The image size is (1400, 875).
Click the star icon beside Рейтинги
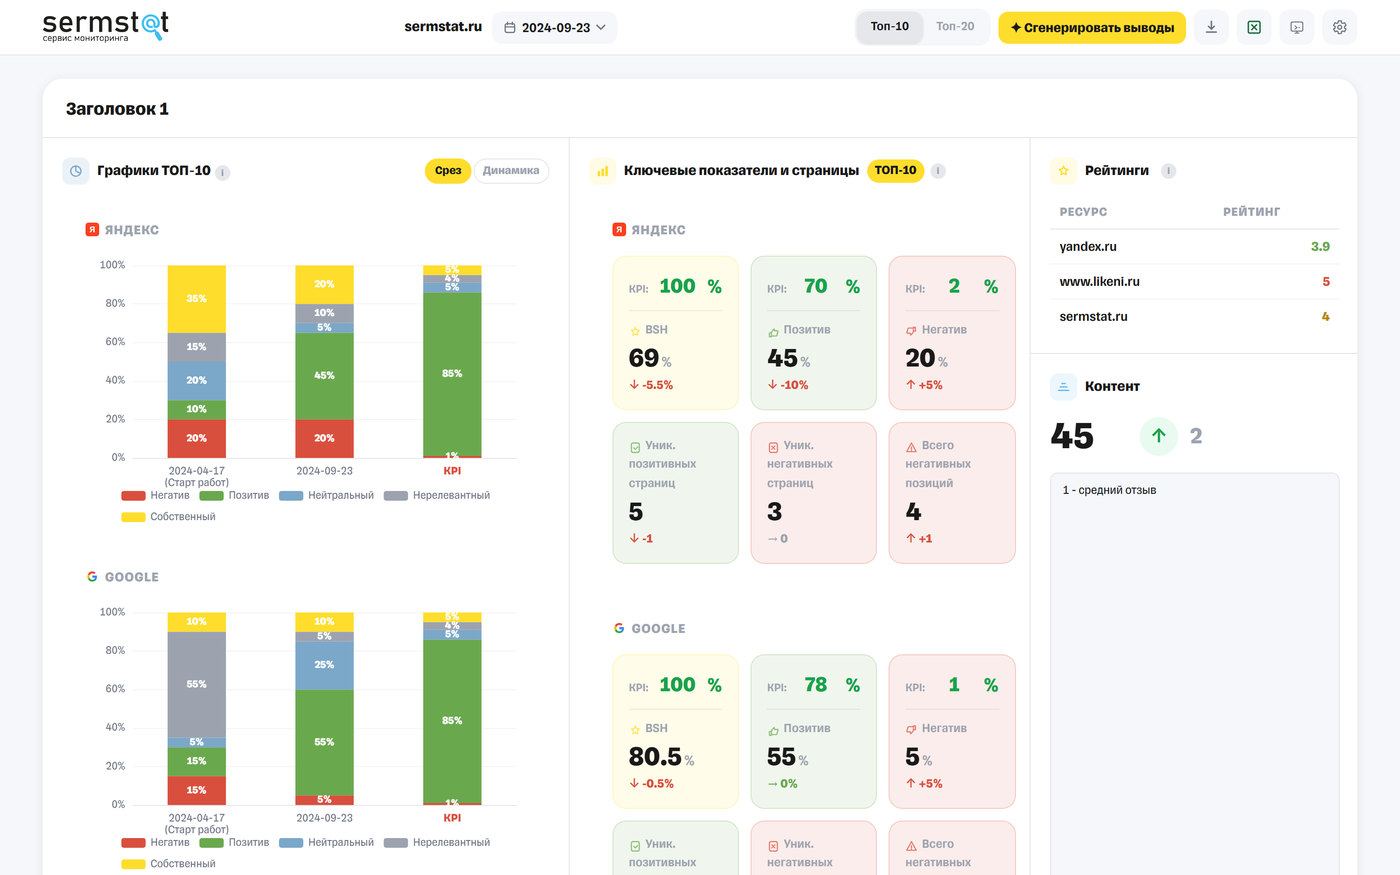point(1063,171)
